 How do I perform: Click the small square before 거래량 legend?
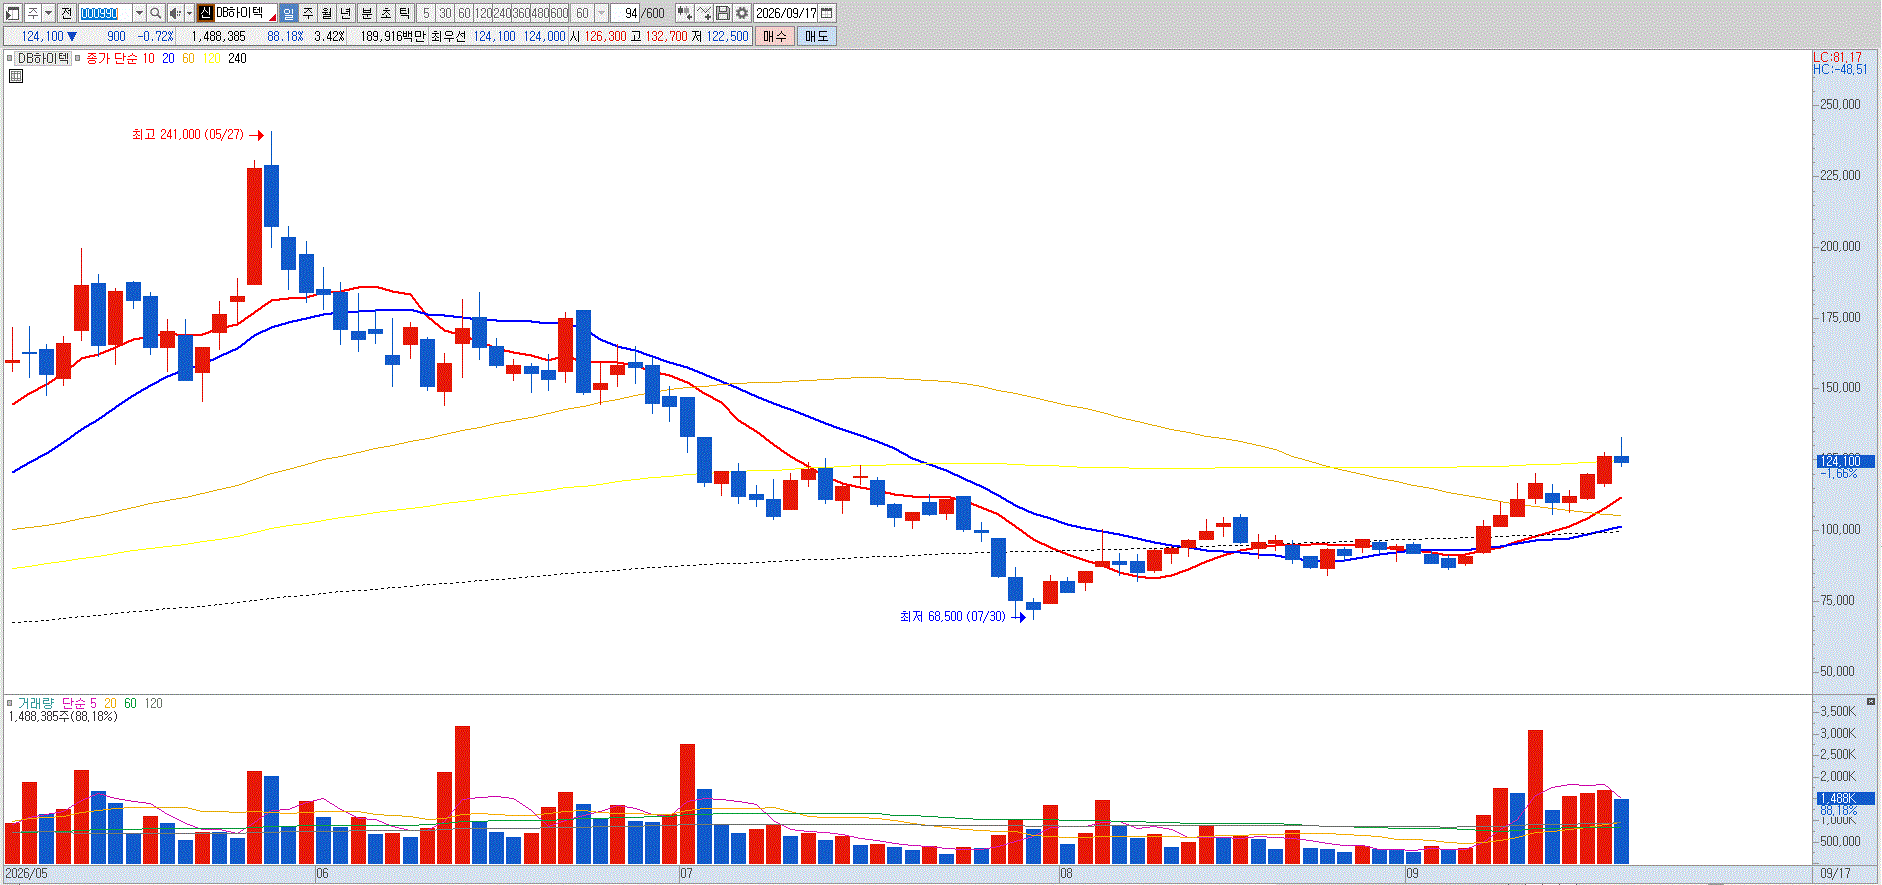coord(10,703)
